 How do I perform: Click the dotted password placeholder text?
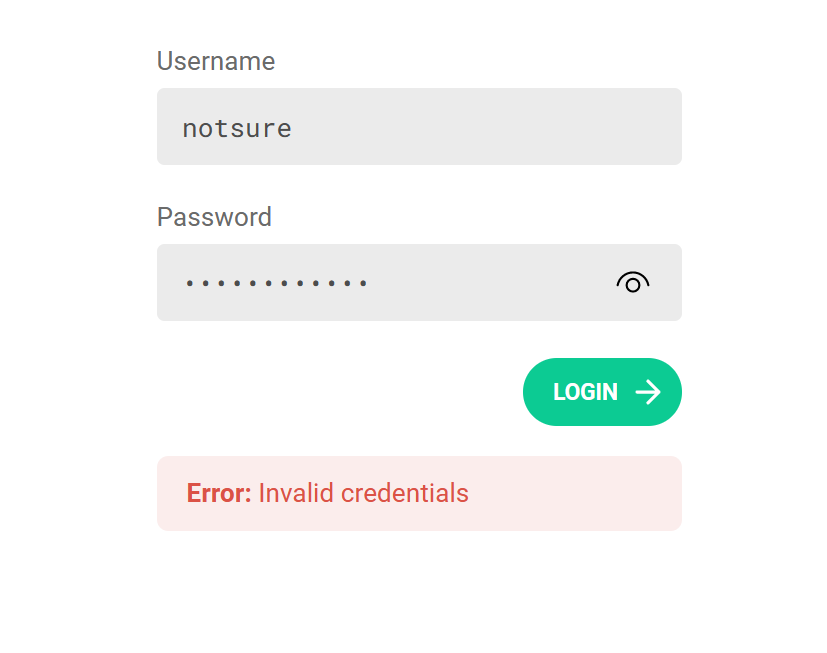click(x=276, y=283)
